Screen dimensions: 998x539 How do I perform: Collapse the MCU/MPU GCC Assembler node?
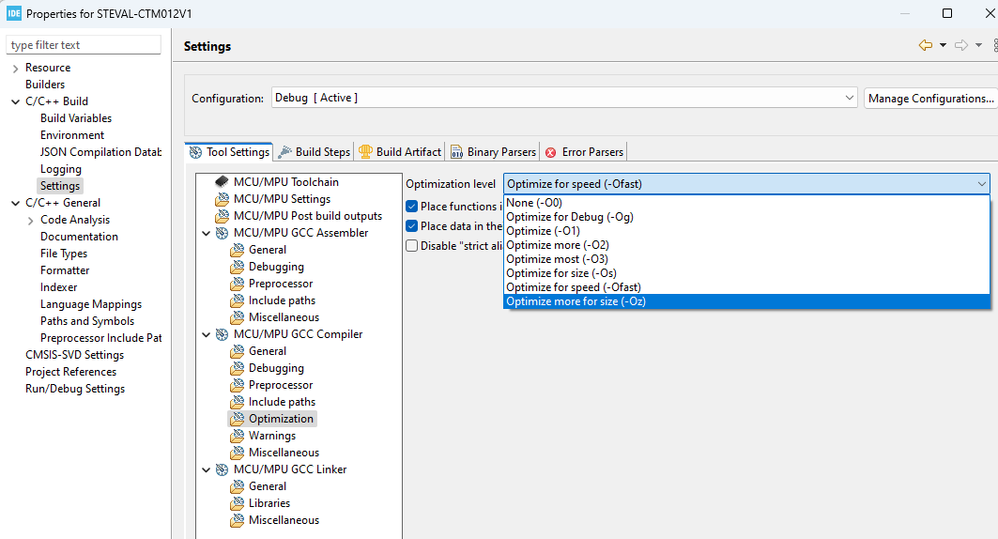click(x=207, y=233)
